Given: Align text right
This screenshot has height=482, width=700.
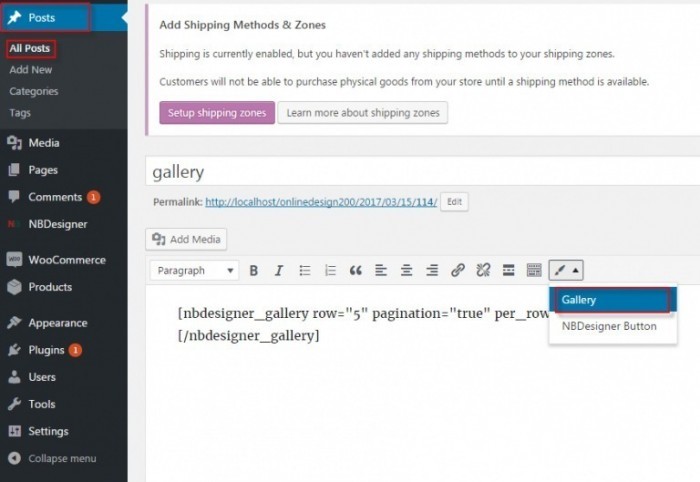Looking at the screenshot, I should [x=432, y=270].
